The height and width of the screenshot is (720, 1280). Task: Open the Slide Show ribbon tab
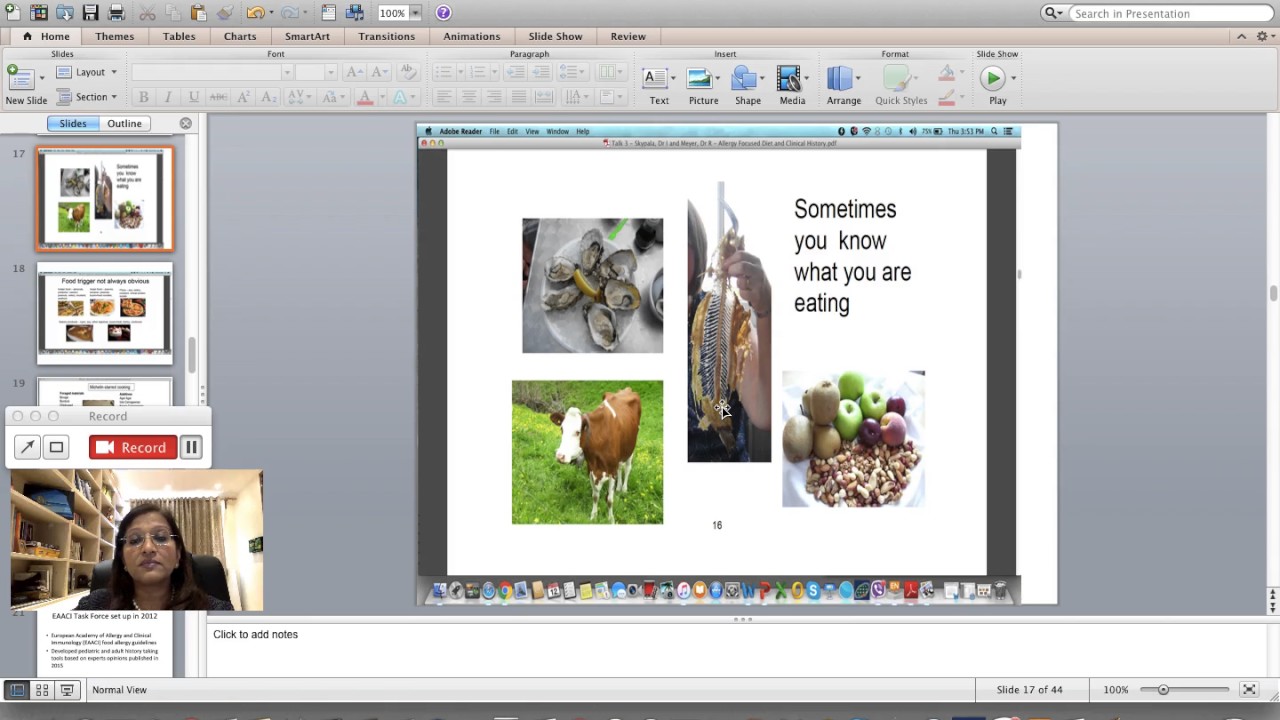point(555,36)
